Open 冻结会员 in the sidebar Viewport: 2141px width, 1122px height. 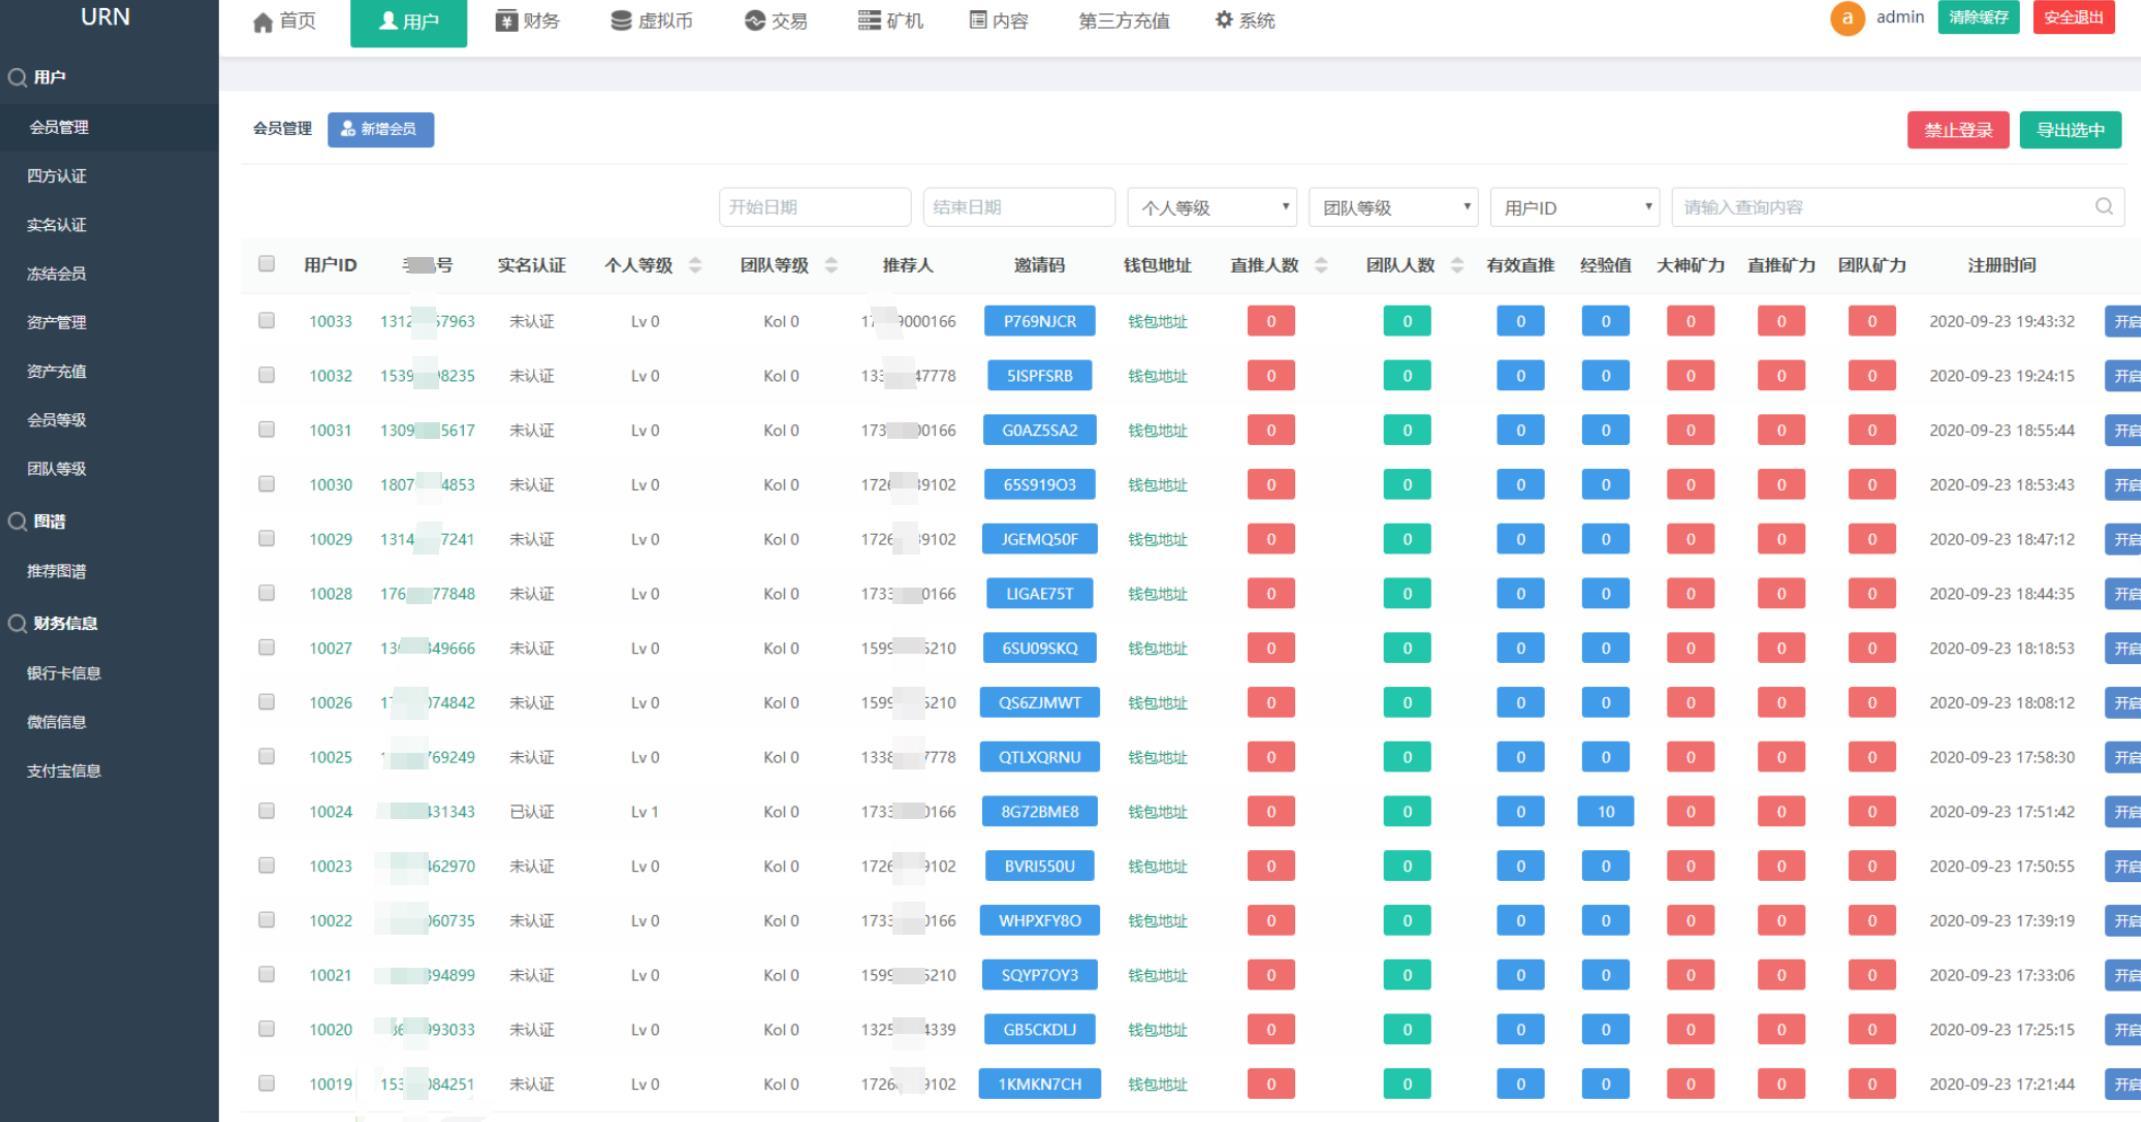[57, 274]
